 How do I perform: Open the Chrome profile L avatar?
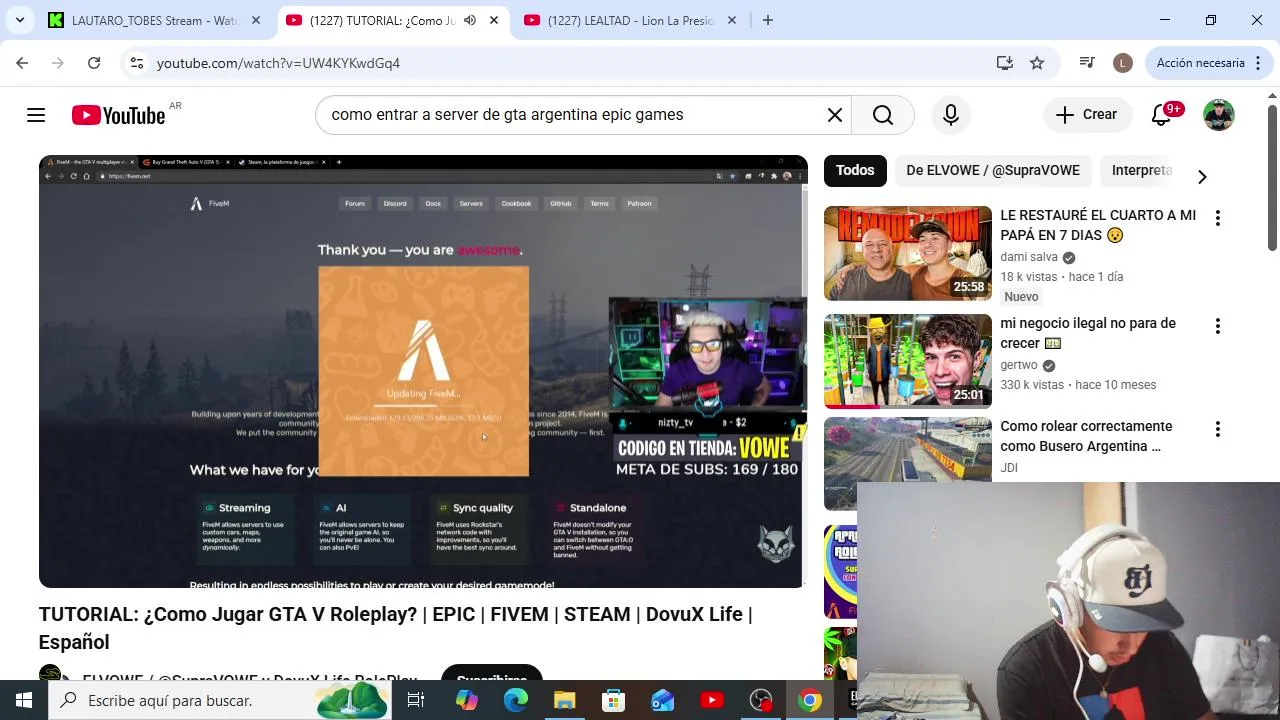(1123, 63)
